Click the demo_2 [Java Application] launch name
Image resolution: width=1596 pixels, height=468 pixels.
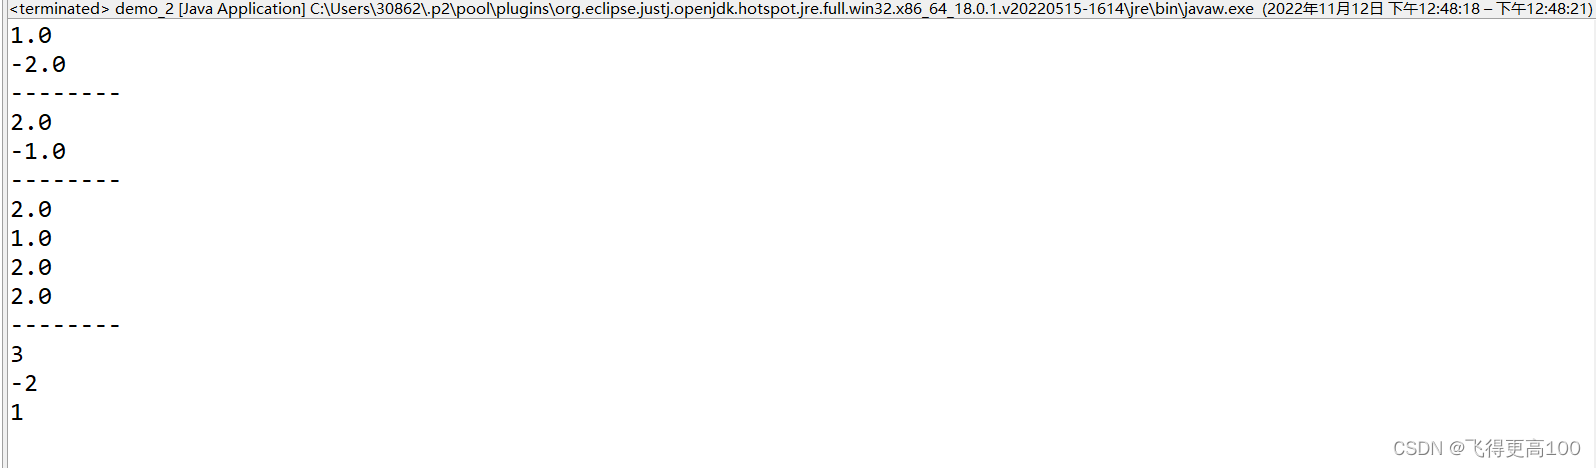[210, 9]
